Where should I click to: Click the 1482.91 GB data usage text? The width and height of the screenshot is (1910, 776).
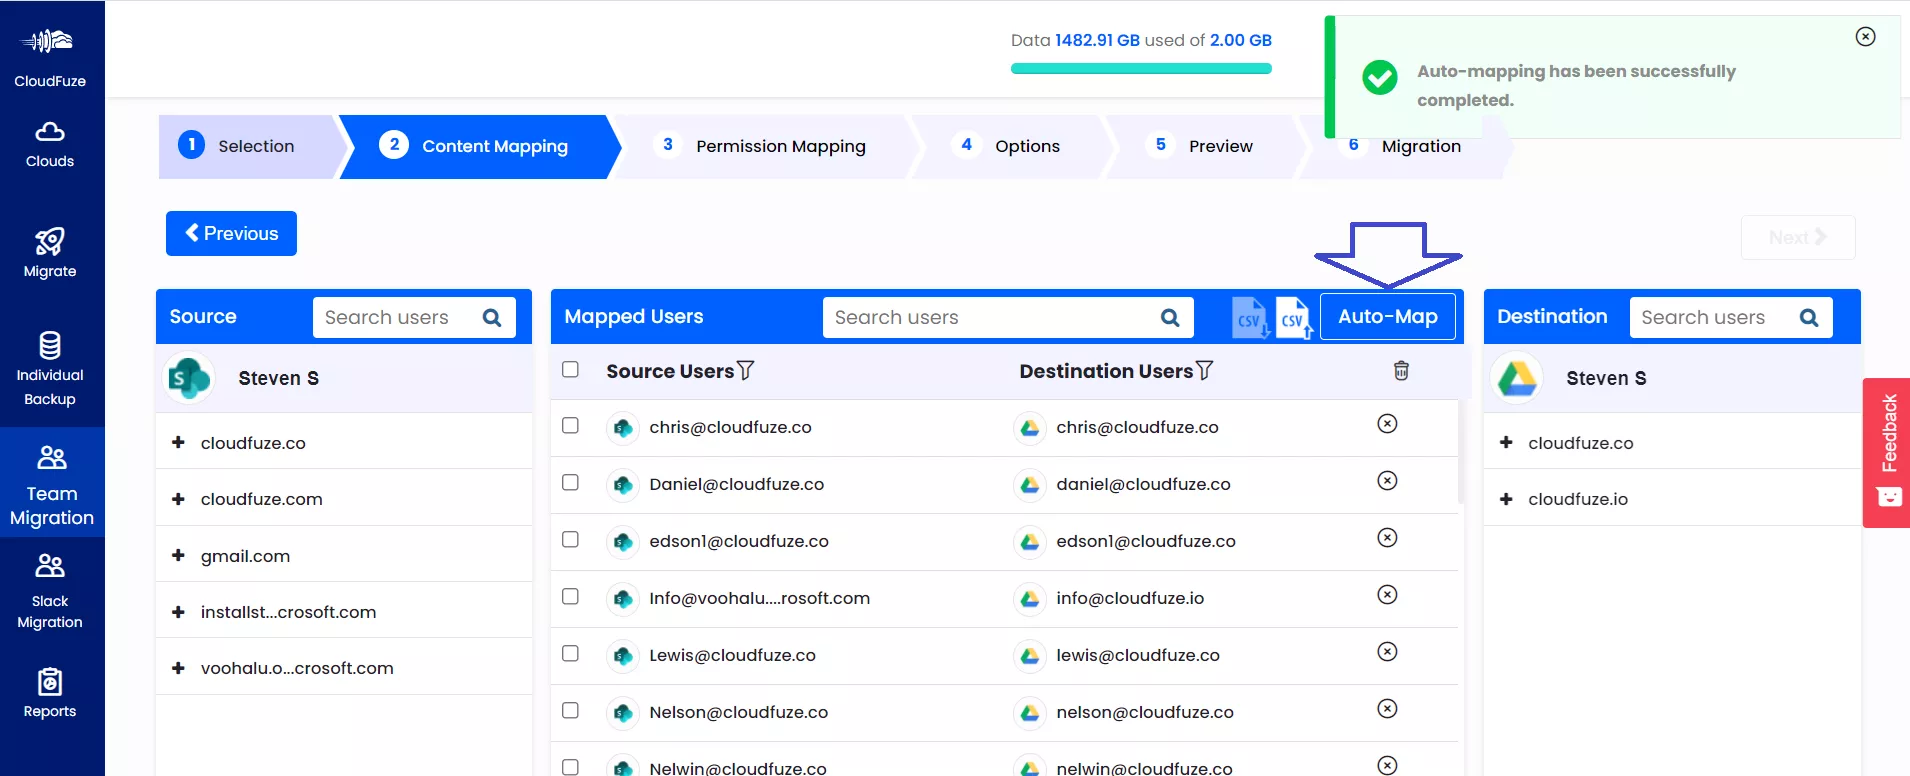(1097, 40)
